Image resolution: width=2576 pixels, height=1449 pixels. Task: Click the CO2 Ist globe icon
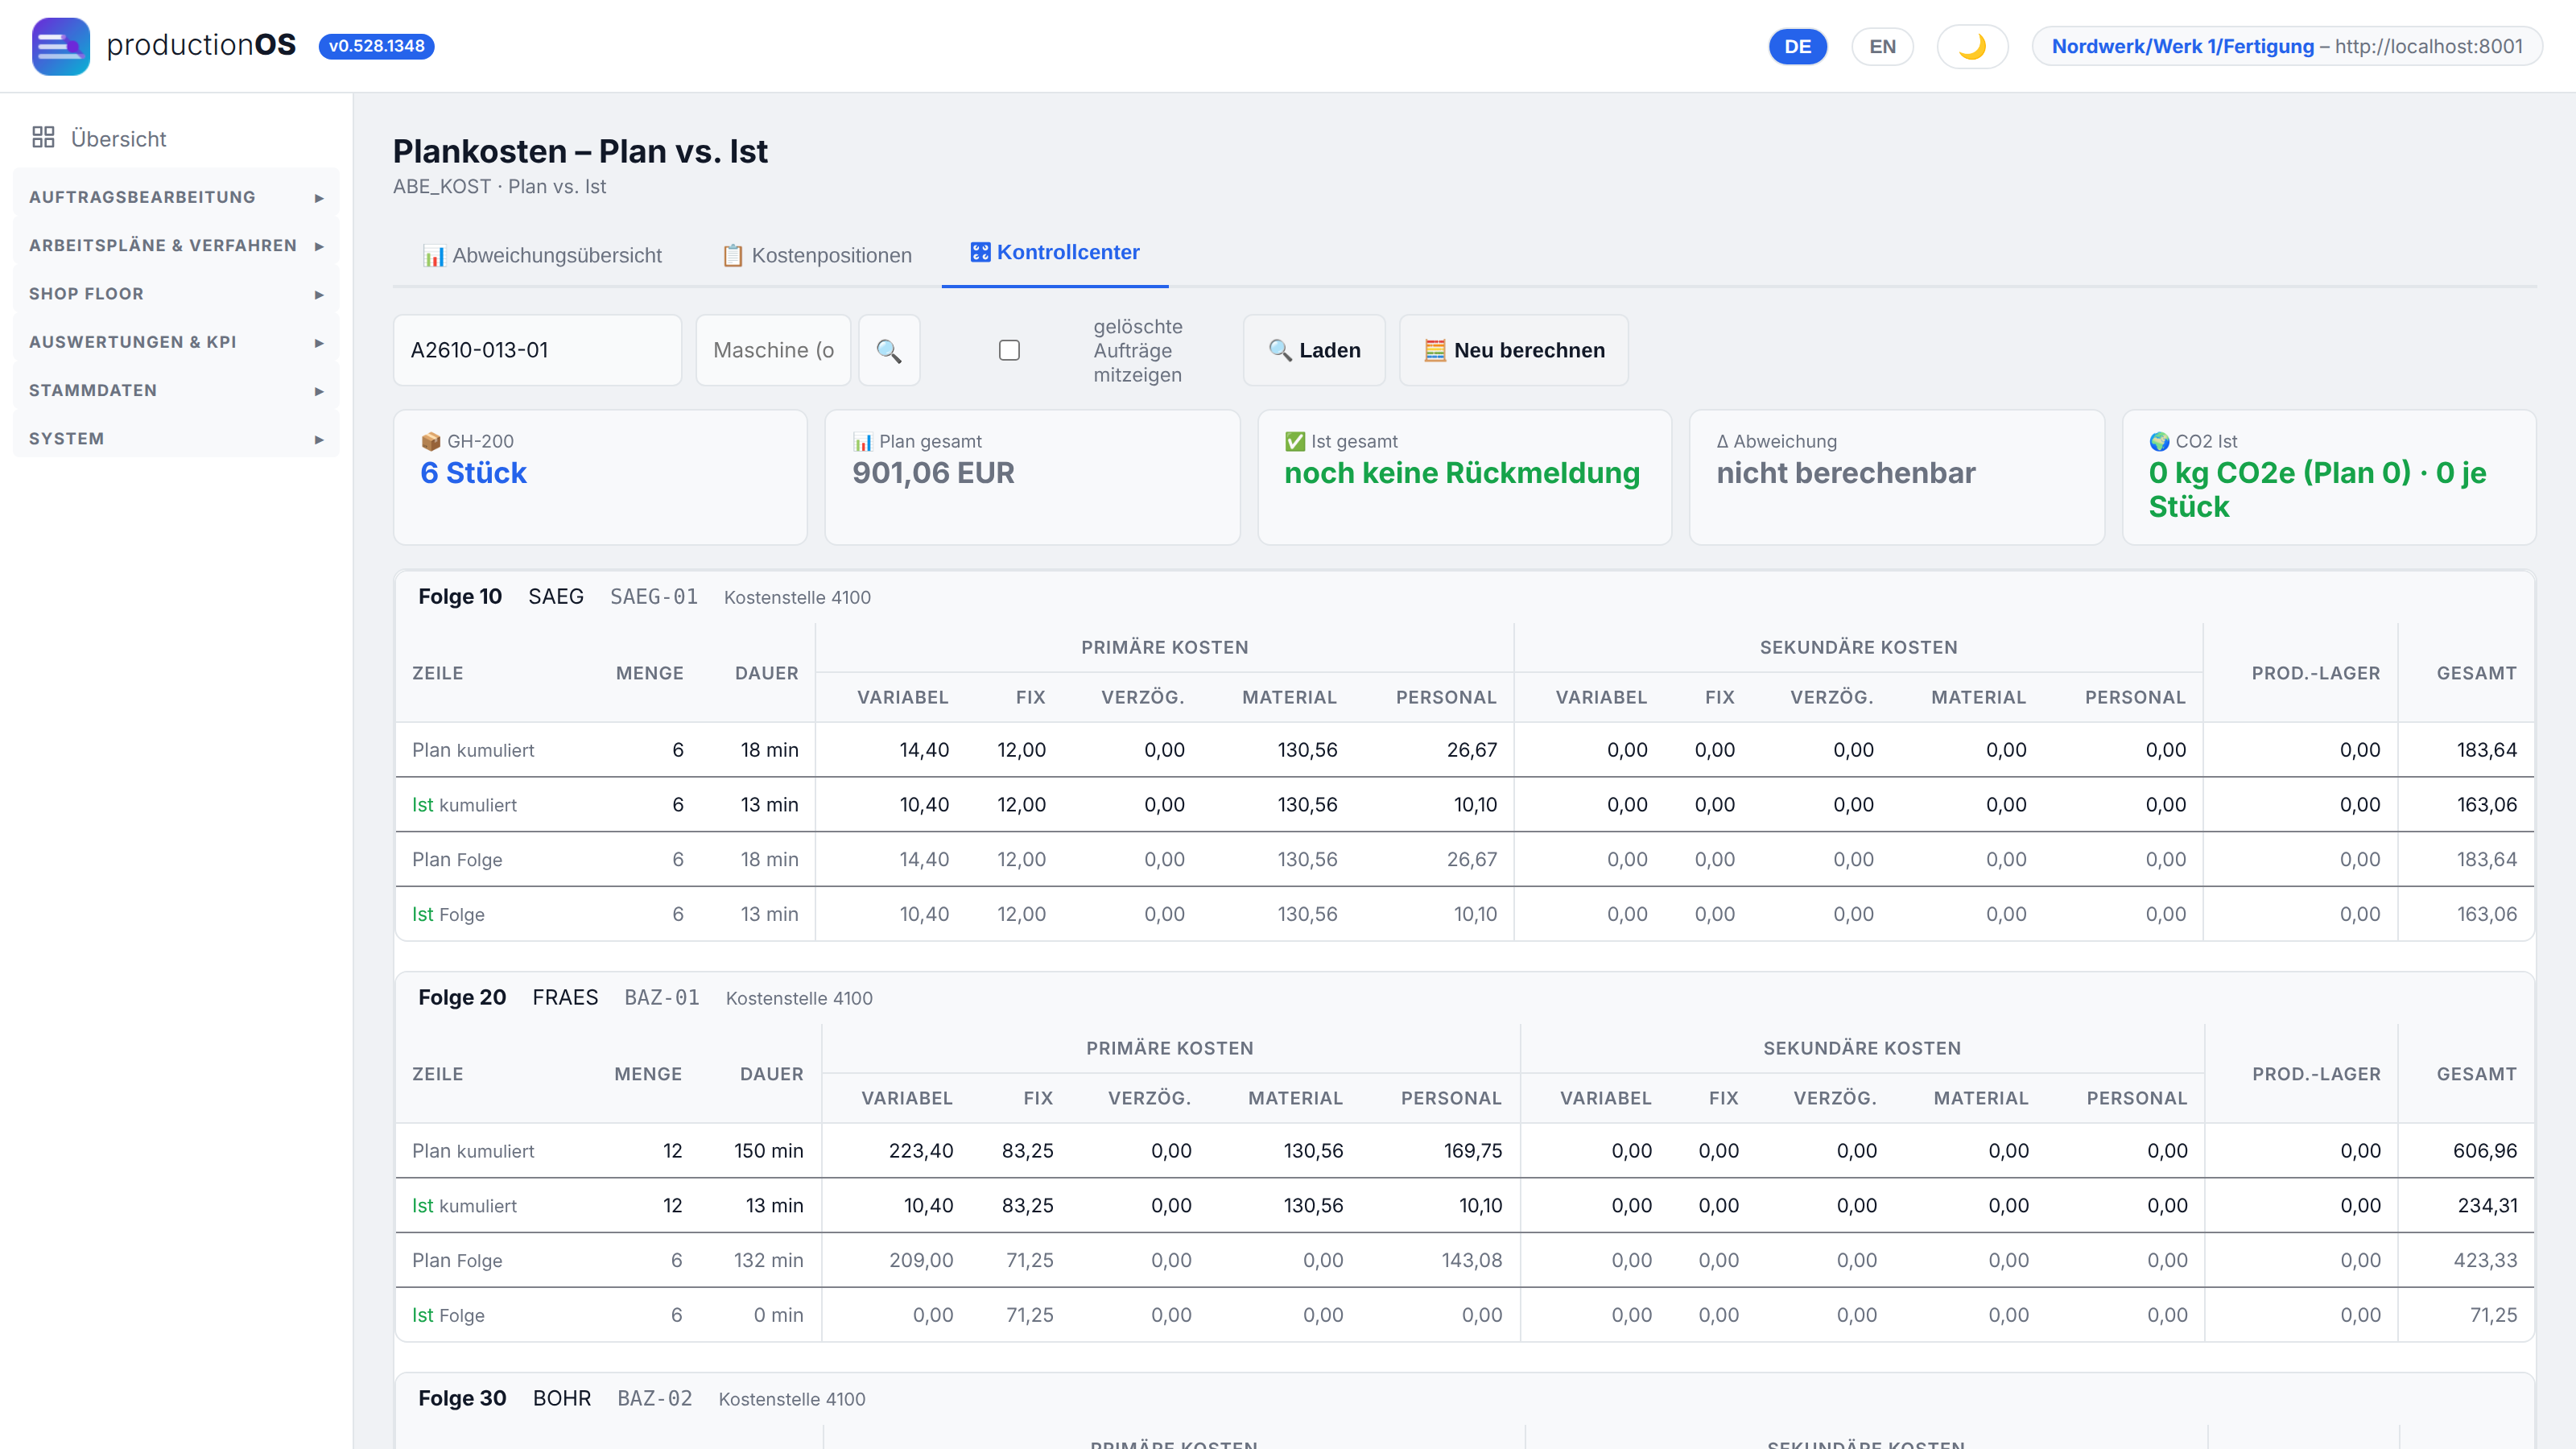click(2159, 441)
